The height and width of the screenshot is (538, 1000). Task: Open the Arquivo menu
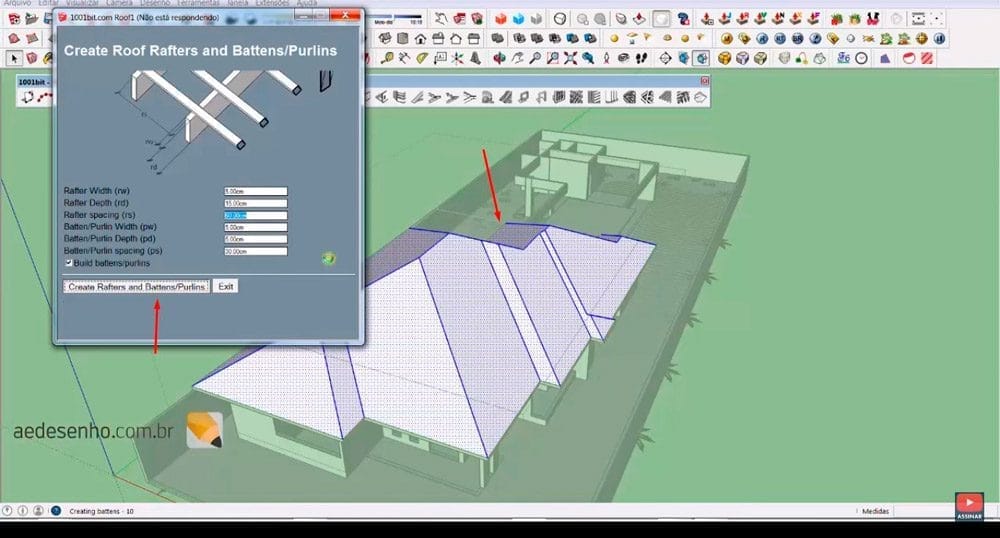point(17,3)
